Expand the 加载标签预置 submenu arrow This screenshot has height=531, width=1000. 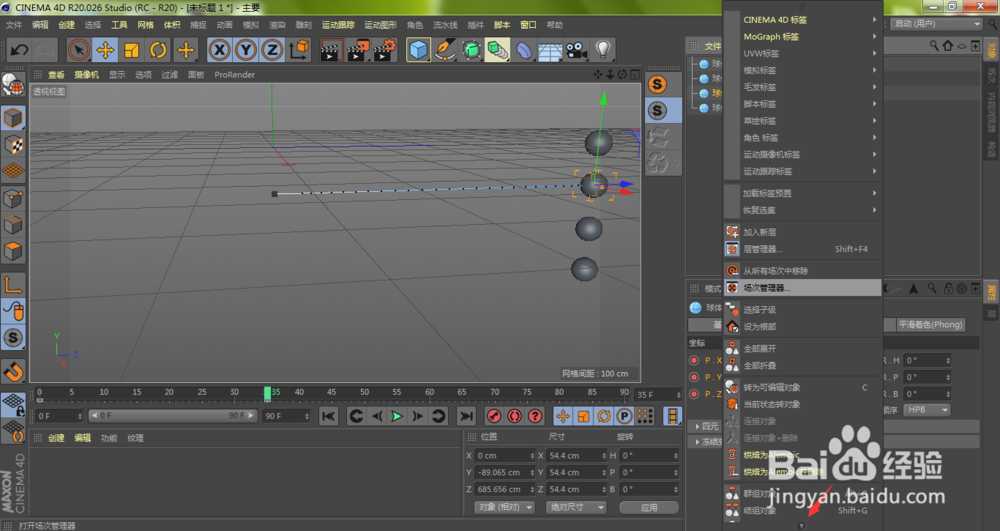pyautogui.click(x=874, y=193)
